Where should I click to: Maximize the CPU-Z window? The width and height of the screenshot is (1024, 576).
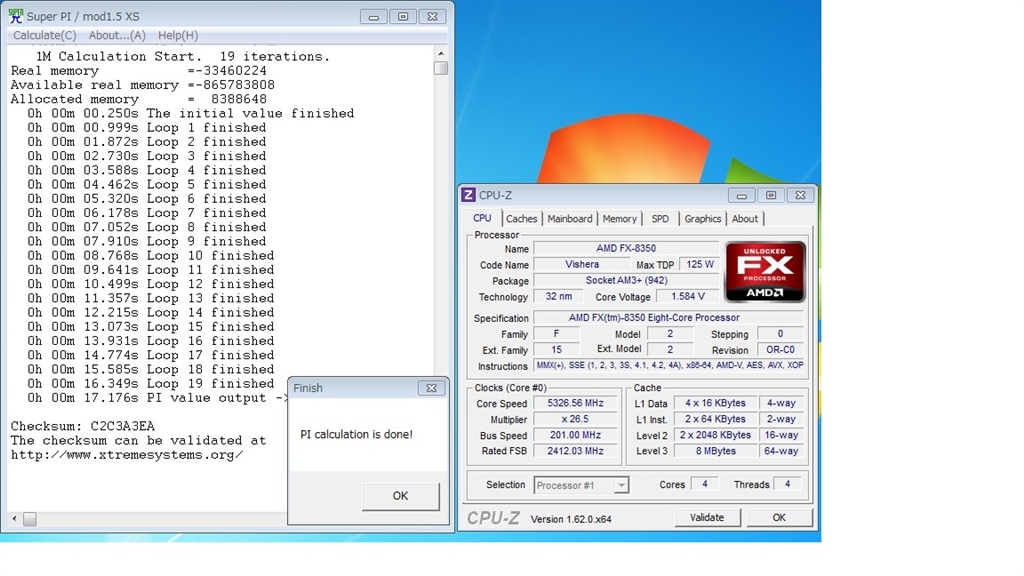pos(770,195)
